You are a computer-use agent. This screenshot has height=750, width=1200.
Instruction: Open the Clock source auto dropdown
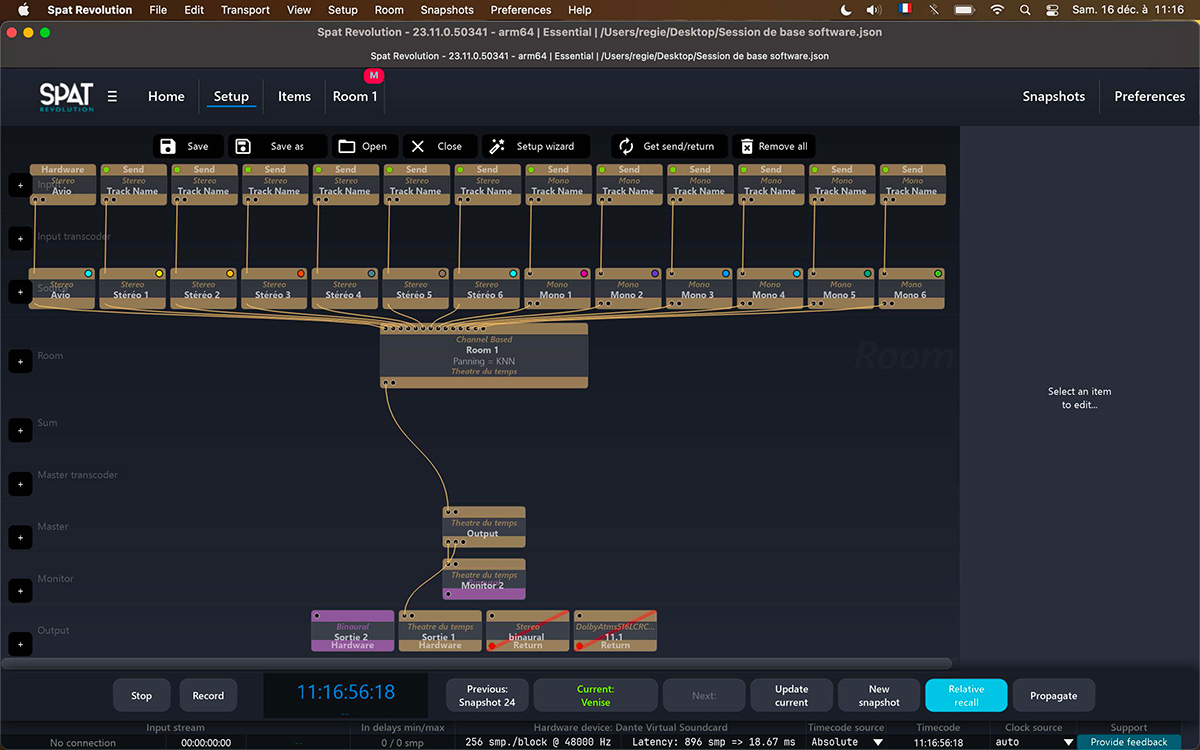tap(1034, 742)
